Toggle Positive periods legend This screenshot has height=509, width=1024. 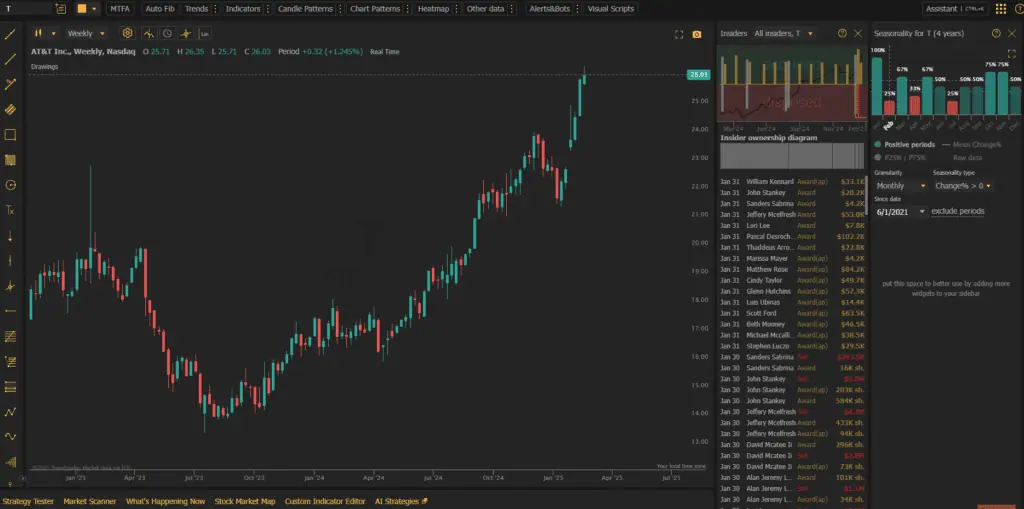(904, 144)
